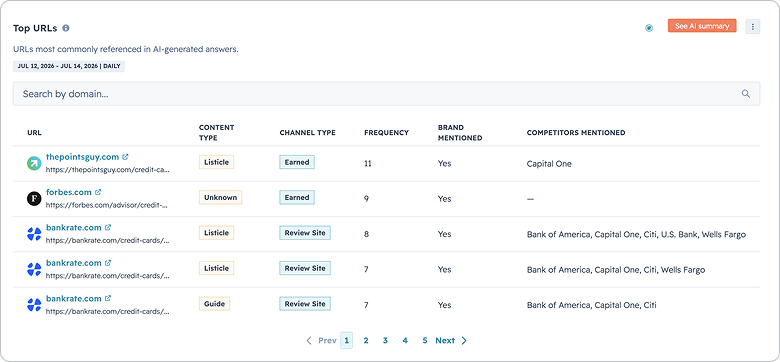Go to page 5 of results
780x362 pixels.
point(424,341)
